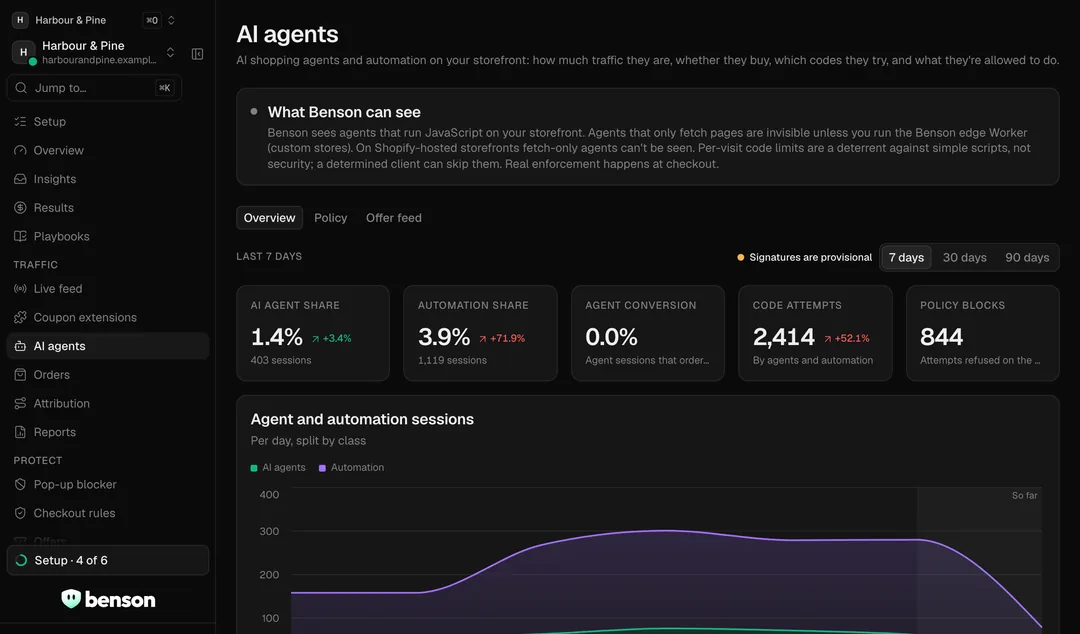The height and width of the screenshot is (634, 1080).
Task: Open Playbooks from the sidebar
Action: point(107,236)
